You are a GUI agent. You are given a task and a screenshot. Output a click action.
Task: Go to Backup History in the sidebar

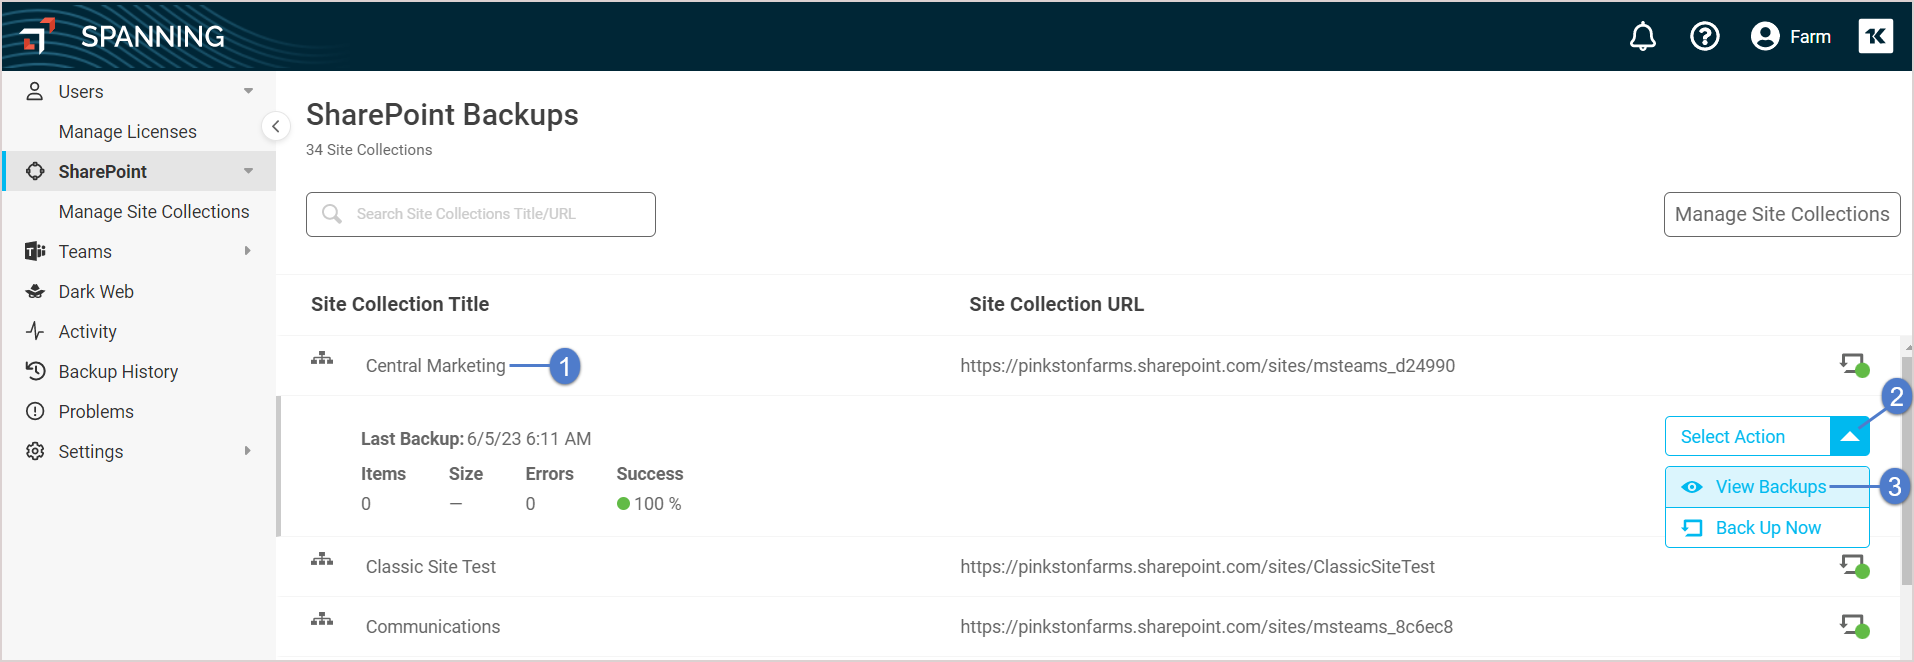118,371
